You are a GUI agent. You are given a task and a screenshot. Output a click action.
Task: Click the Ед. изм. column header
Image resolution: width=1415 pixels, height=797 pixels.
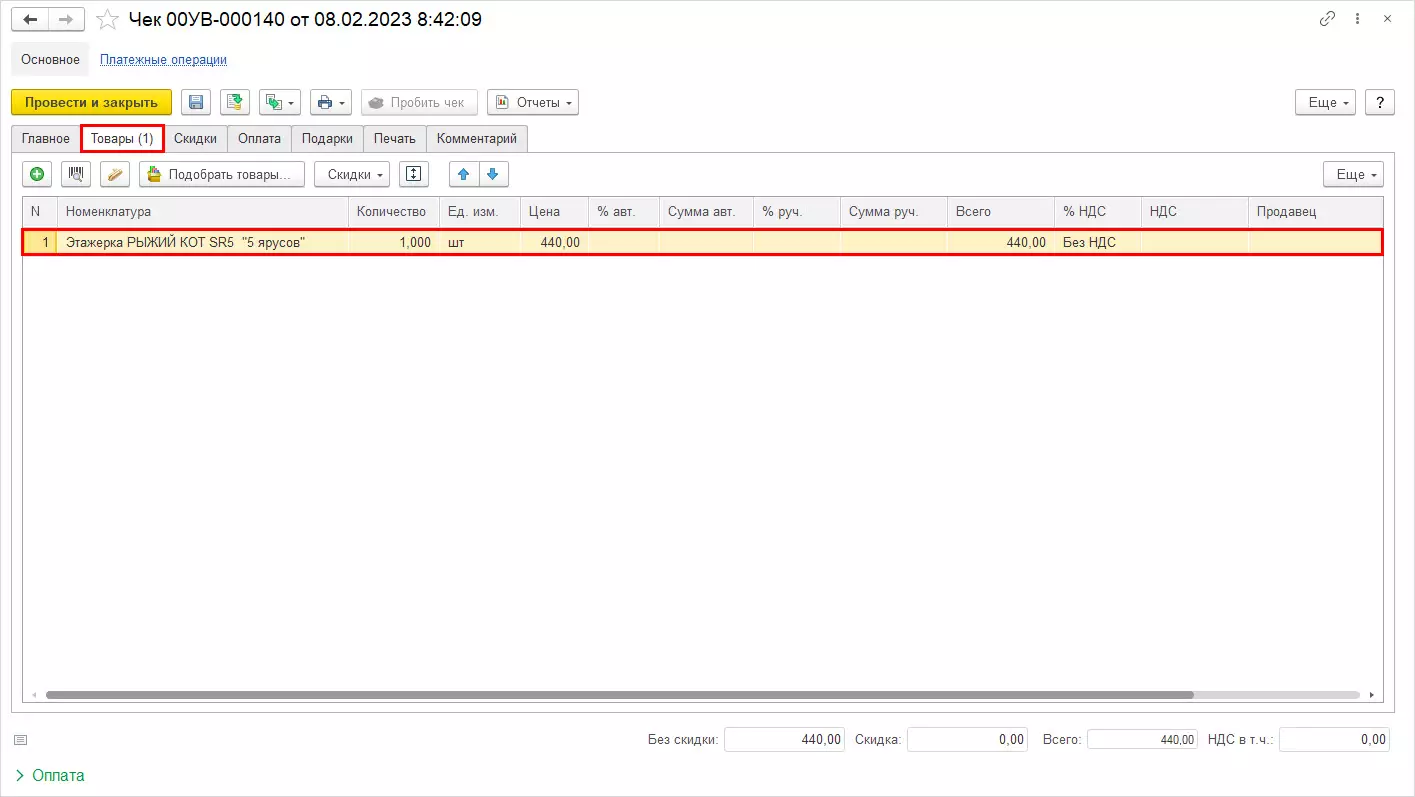480,211
